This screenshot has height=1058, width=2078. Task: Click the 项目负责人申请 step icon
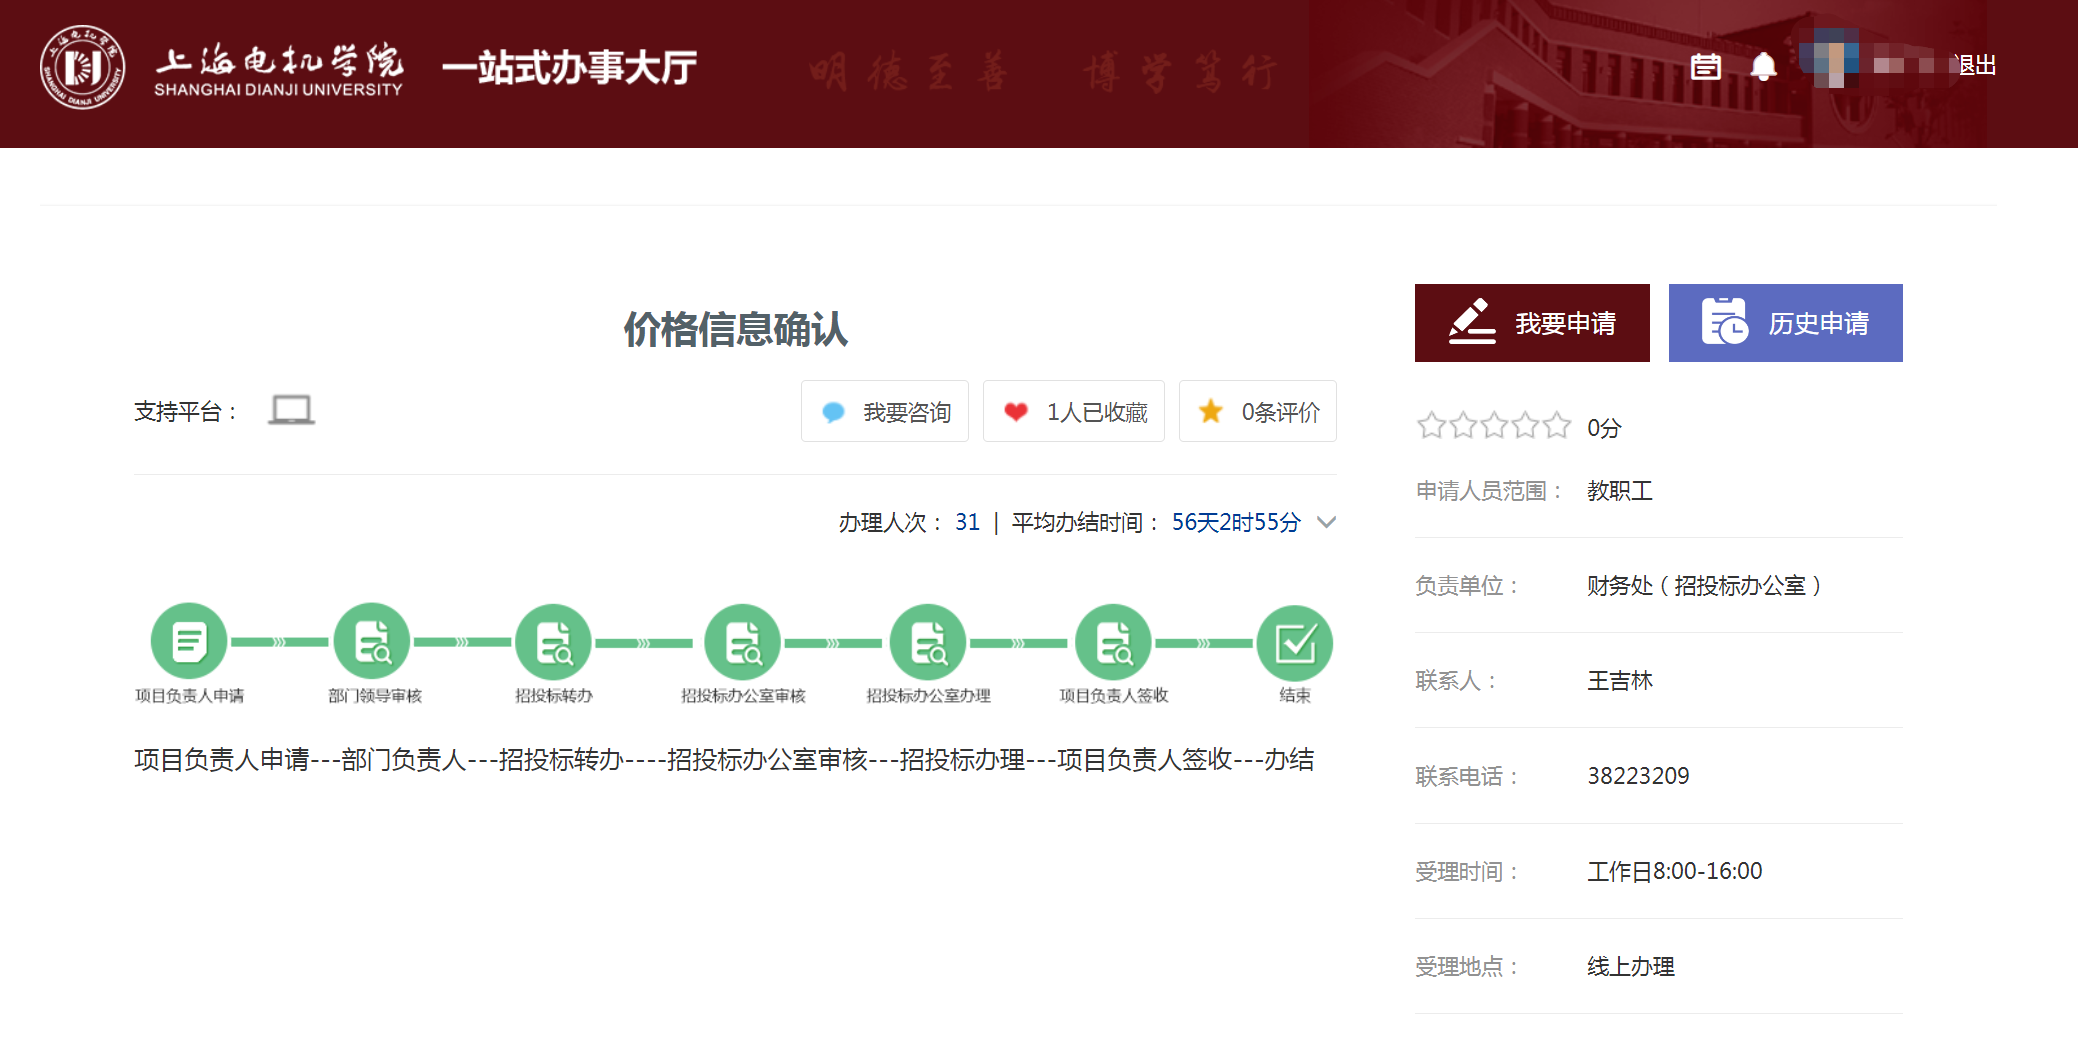(189, 641)
